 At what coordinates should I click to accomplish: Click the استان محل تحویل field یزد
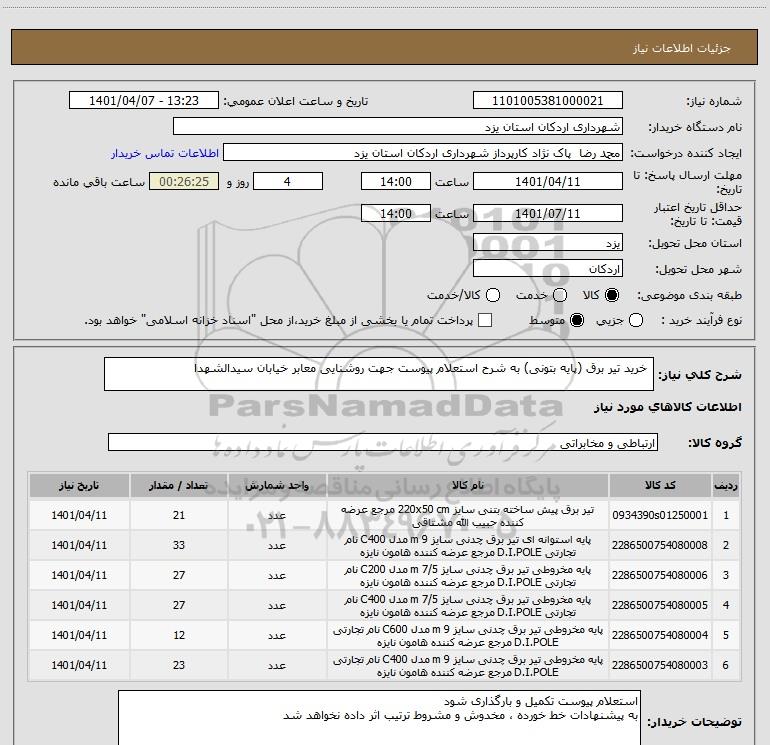(x=548, y=243)
